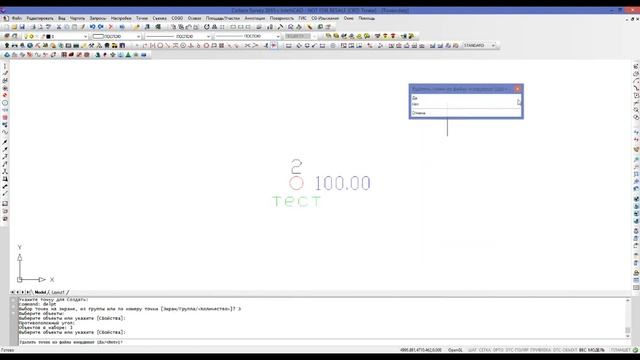This screenshot has width=640, height=360.
Task: Open the ПОСЛОЮ color dropdown
Action: coord(138,36)
